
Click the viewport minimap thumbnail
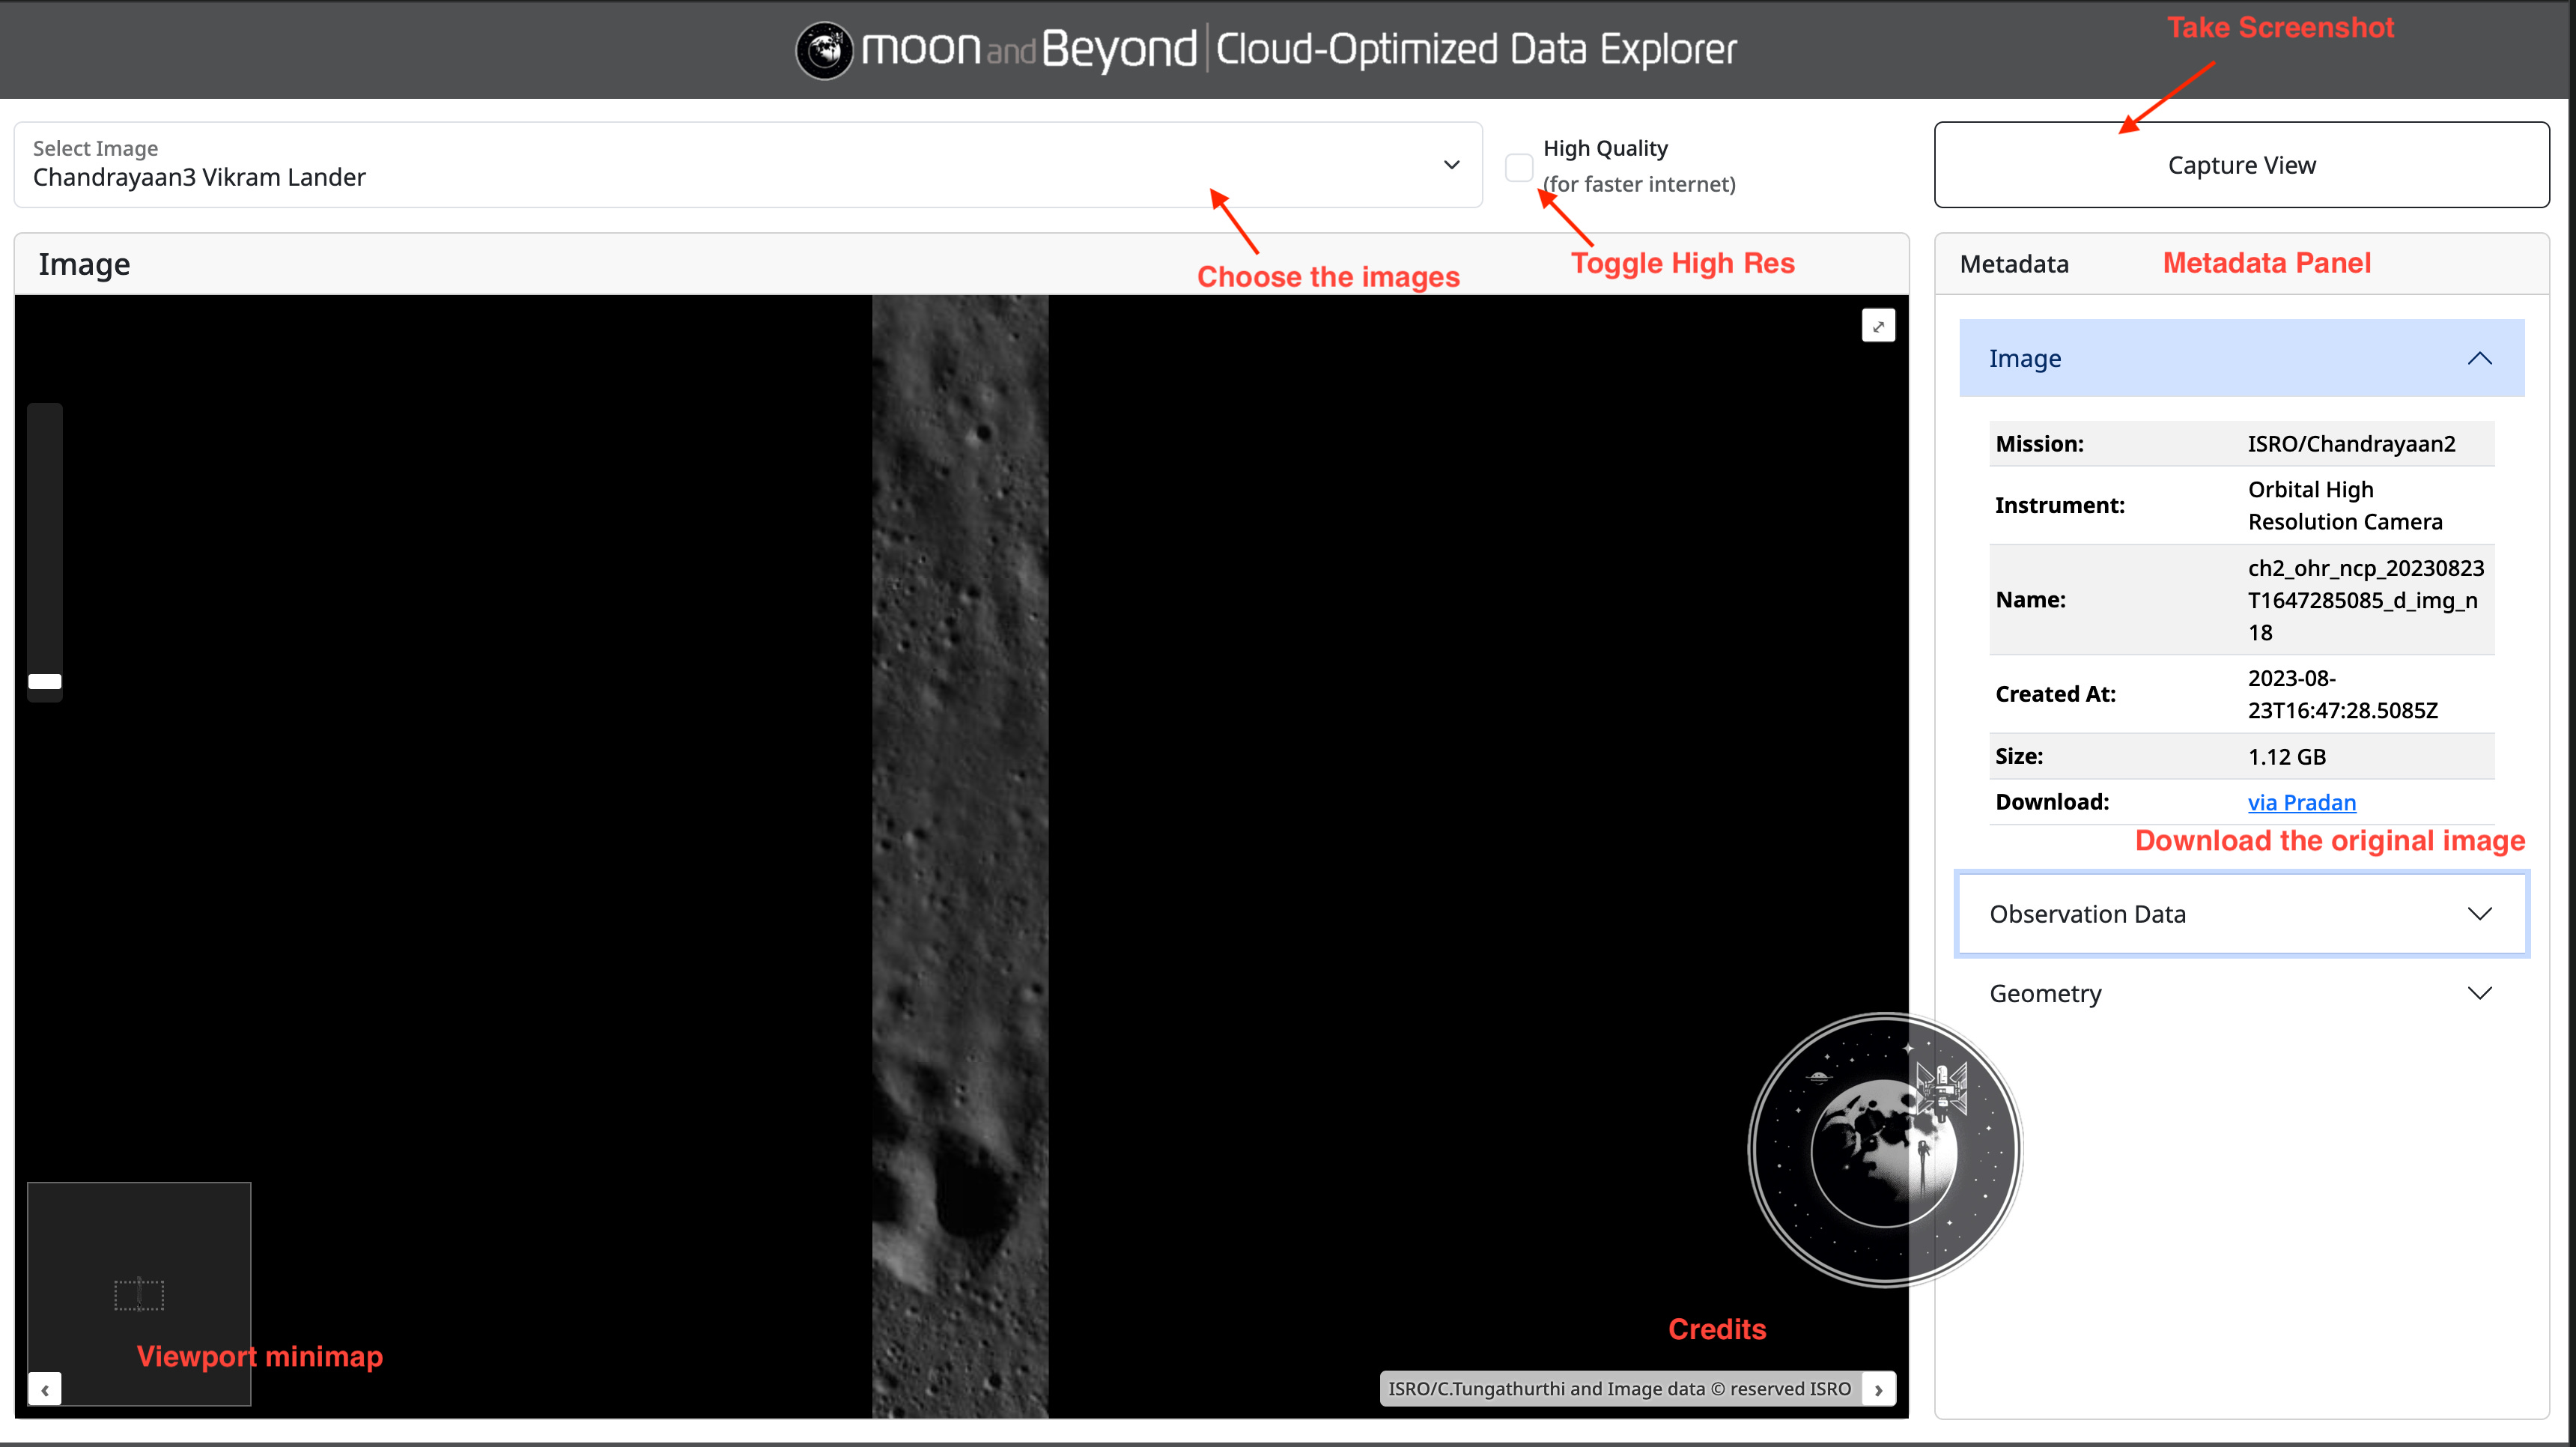click(x=139, y=1293)
